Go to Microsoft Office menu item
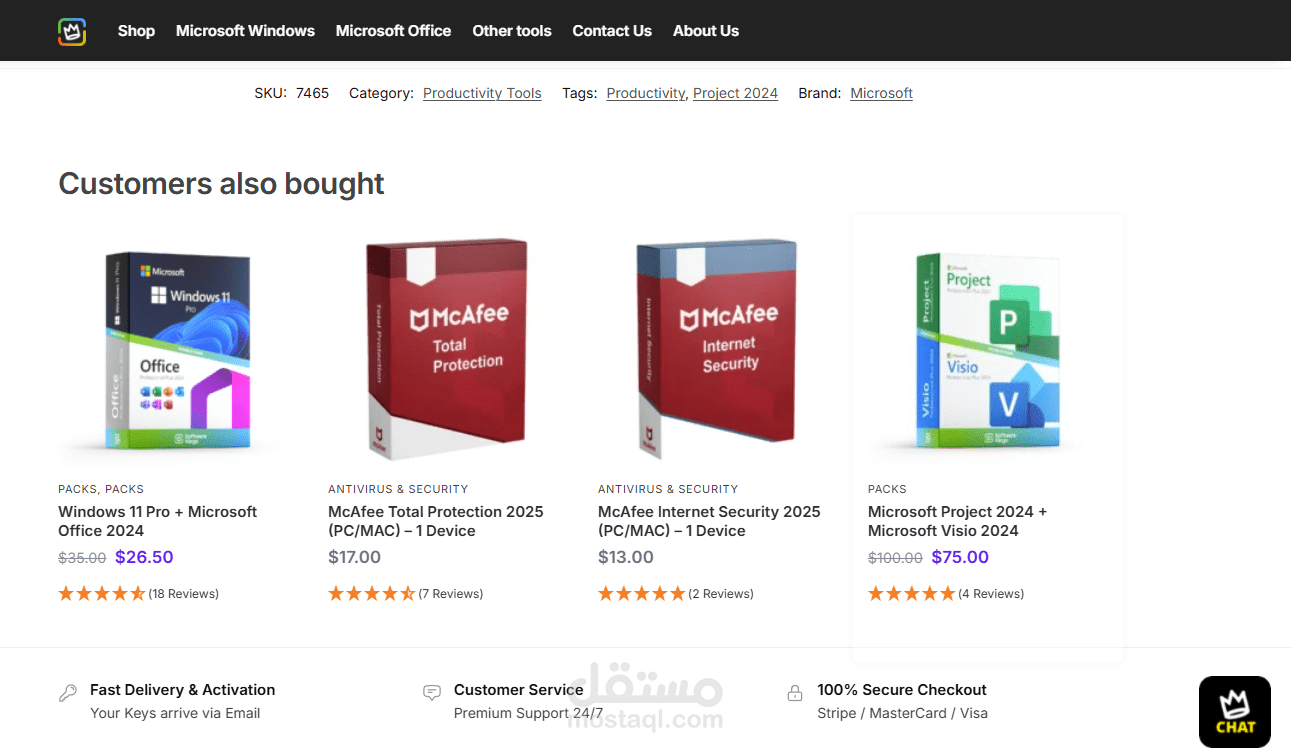The width and height of the screenshot is (1291, 748). pos(393,31)
